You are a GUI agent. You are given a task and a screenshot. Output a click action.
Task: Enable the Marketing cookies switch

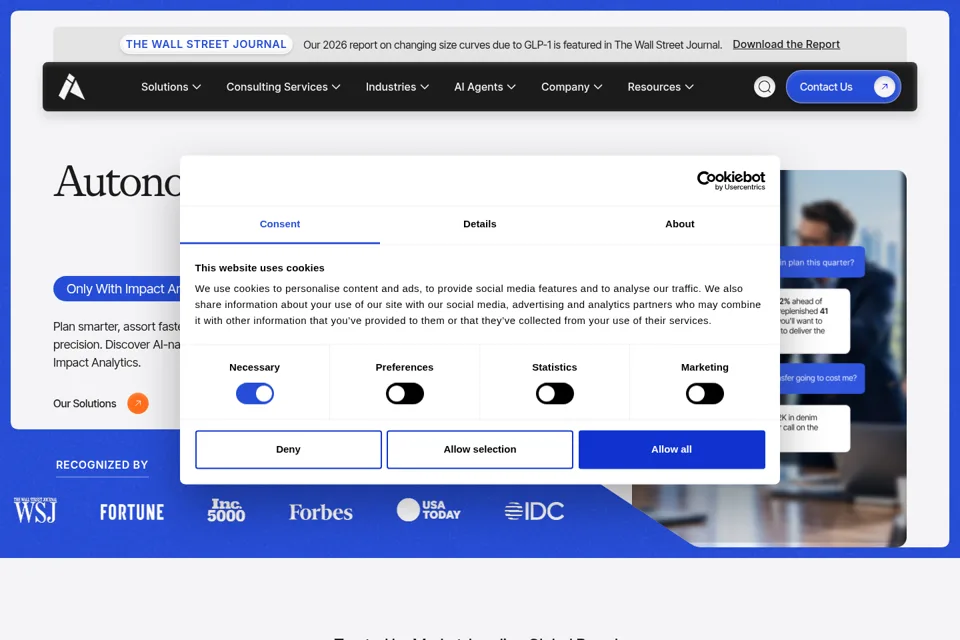[x=705, y=393]
